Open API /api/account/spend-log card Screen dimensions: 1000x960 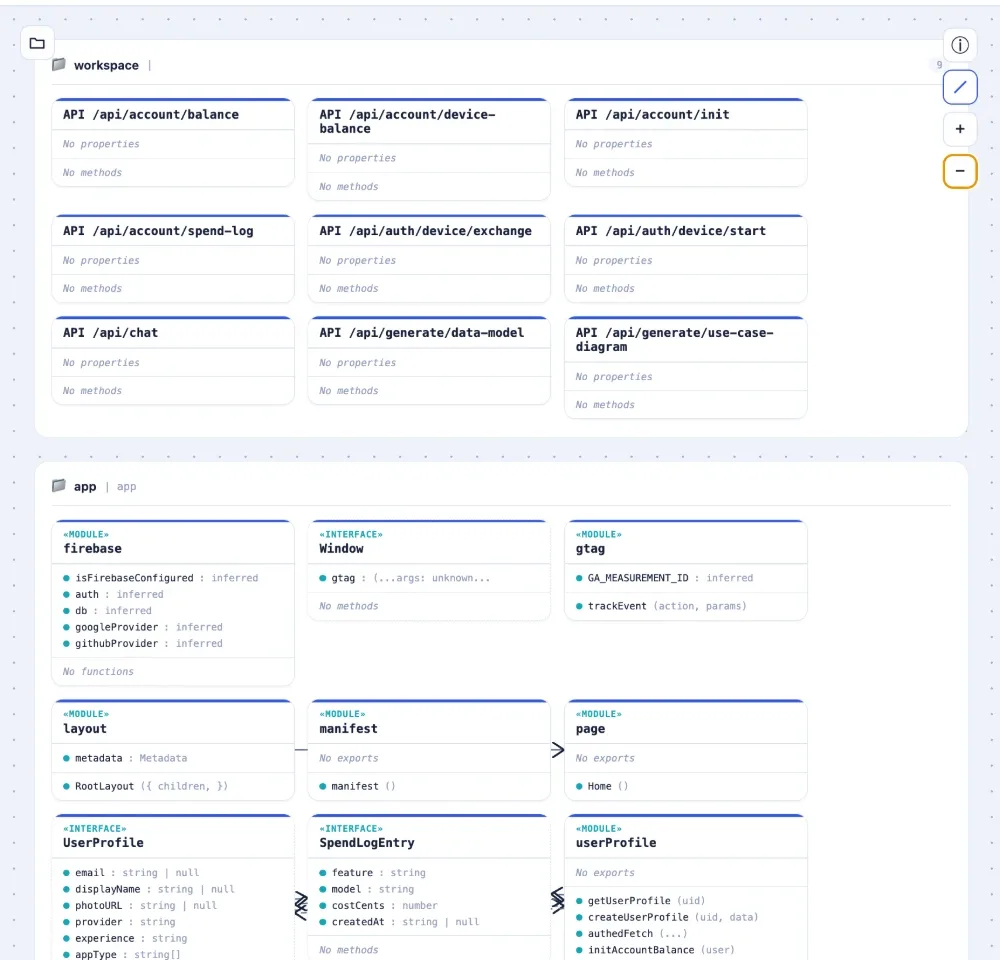click(x=173, y=258)
